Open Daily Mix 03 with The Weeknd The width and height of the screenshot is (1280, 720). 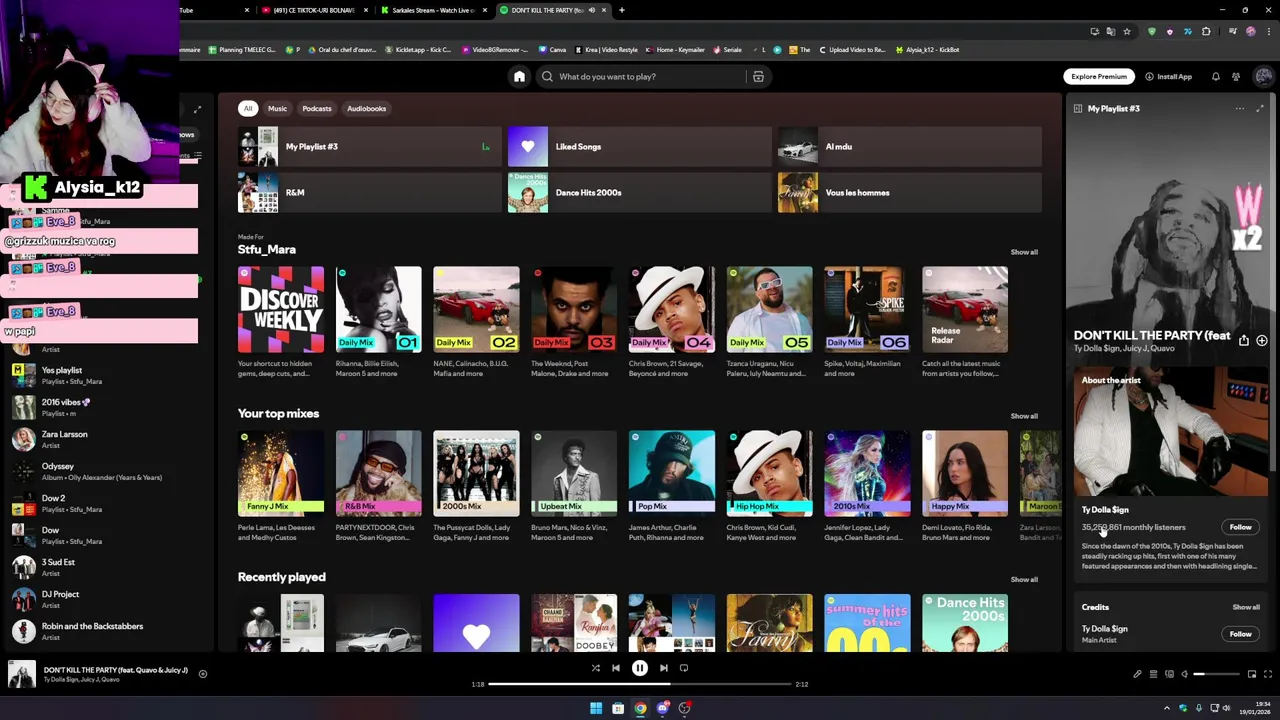[x=574, y=310]
